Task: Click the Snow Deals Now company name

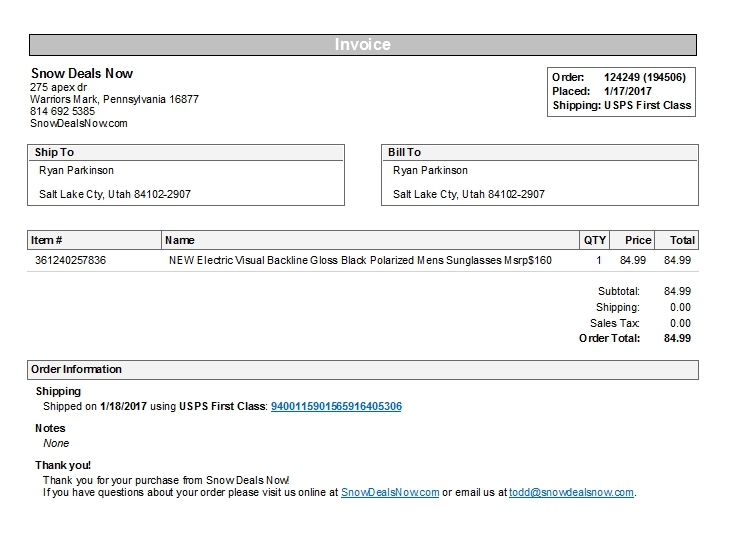Action: 82,73
